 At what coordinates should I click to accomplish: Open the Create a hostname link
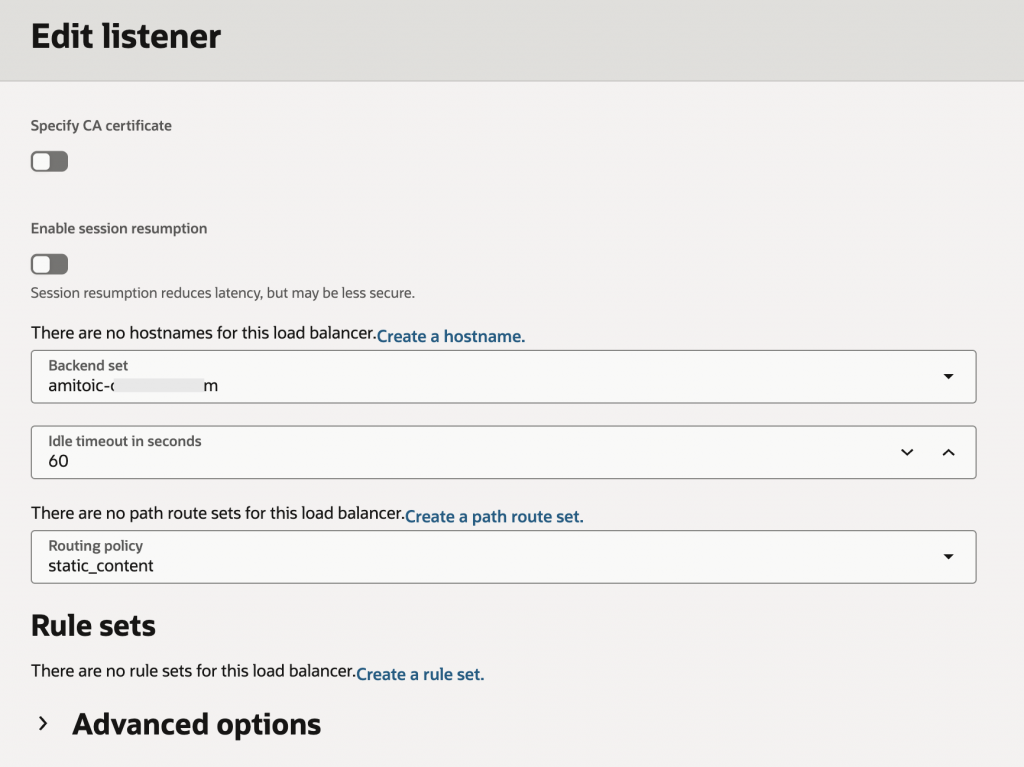click(451, 336)
